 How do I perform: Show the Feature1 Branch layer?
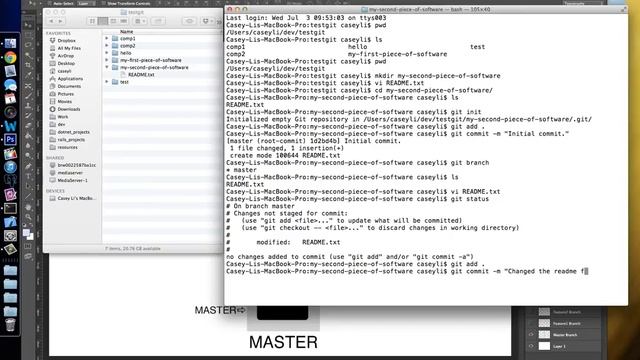(x=531, y=323)
